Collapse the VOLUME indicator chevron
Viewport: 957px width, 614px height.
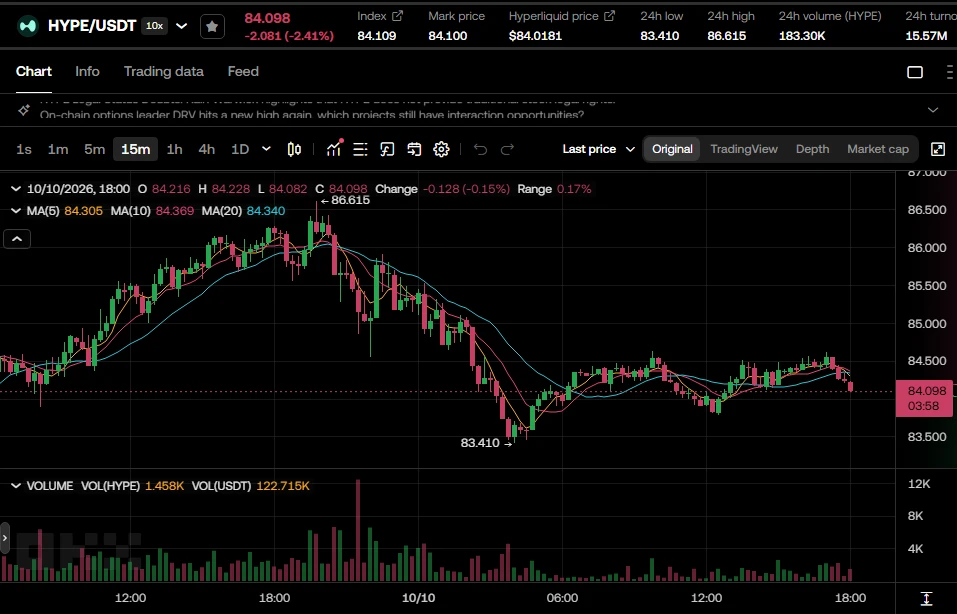pyautogui.click(x=16, y=486)
